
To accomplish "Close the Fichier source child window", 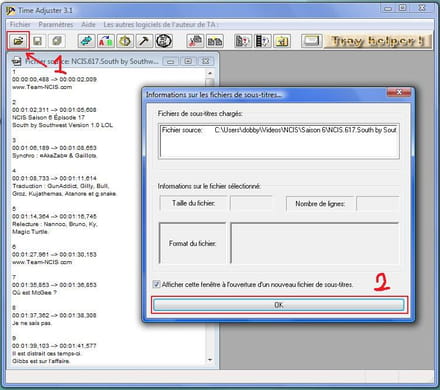I will (x=206, y=61).
